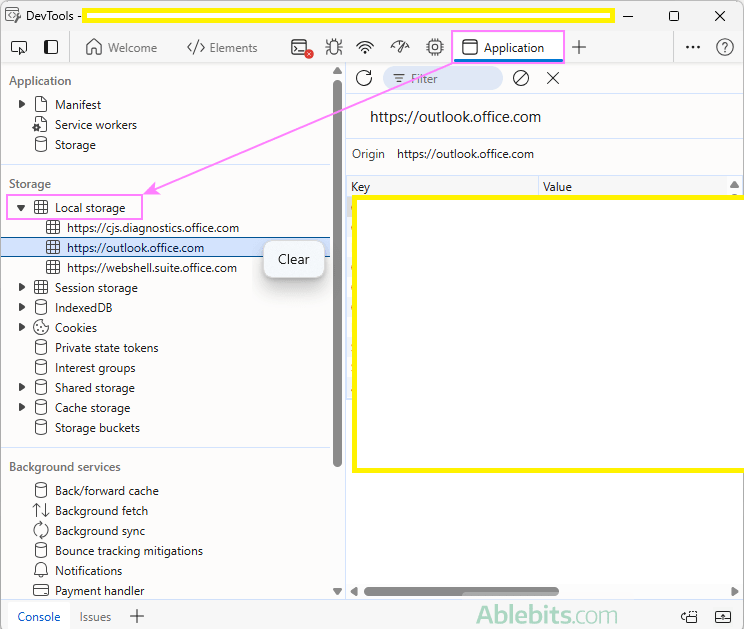Open the Network wifi icon
The width and height of the screenshot is (744, 629).
coord(365,47)
